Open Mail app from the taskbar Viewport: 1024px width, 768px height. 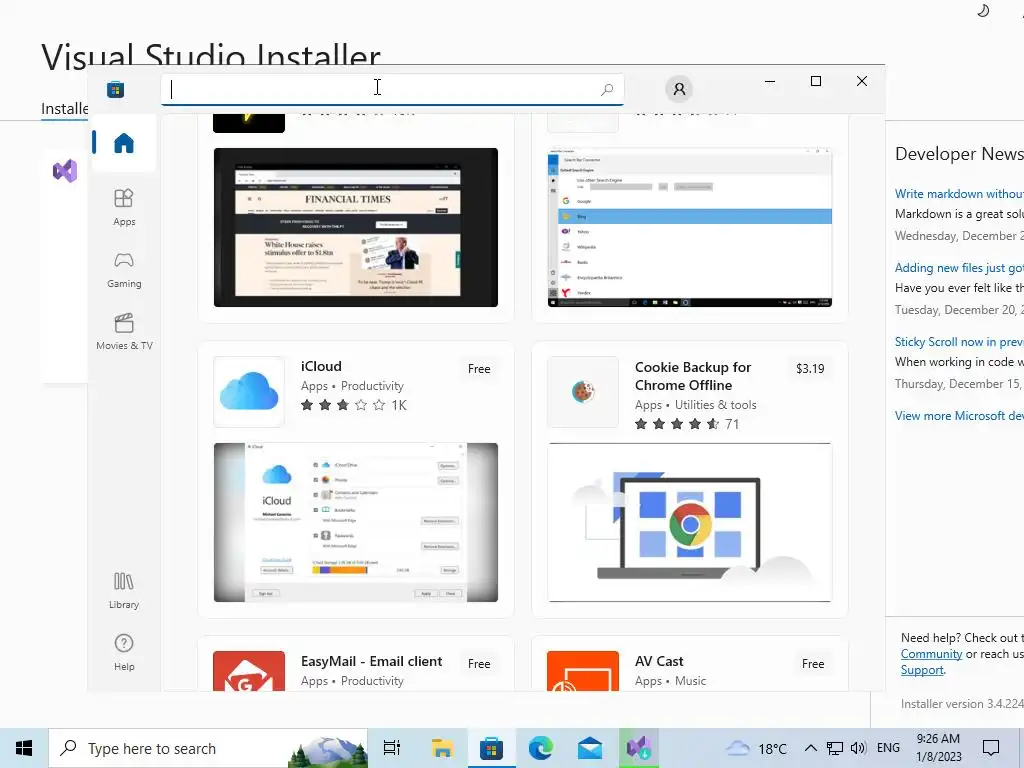[x=590, y=748]
